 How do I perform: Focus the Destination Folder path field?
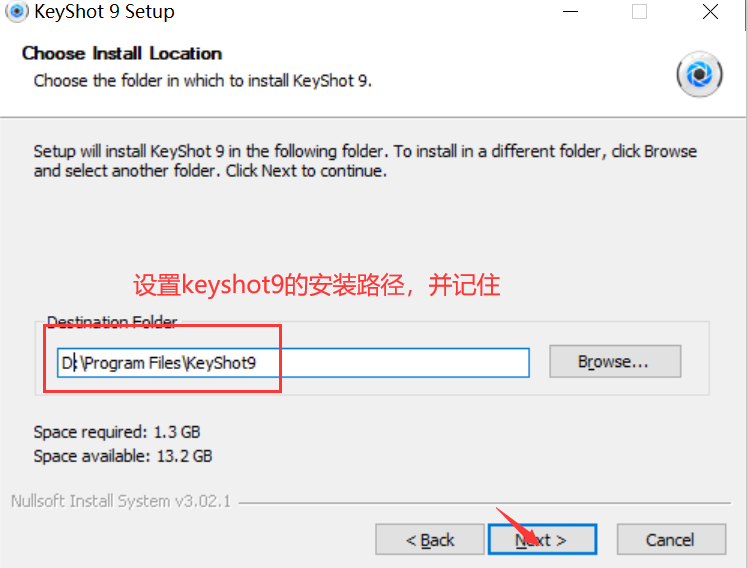(293, 363)
